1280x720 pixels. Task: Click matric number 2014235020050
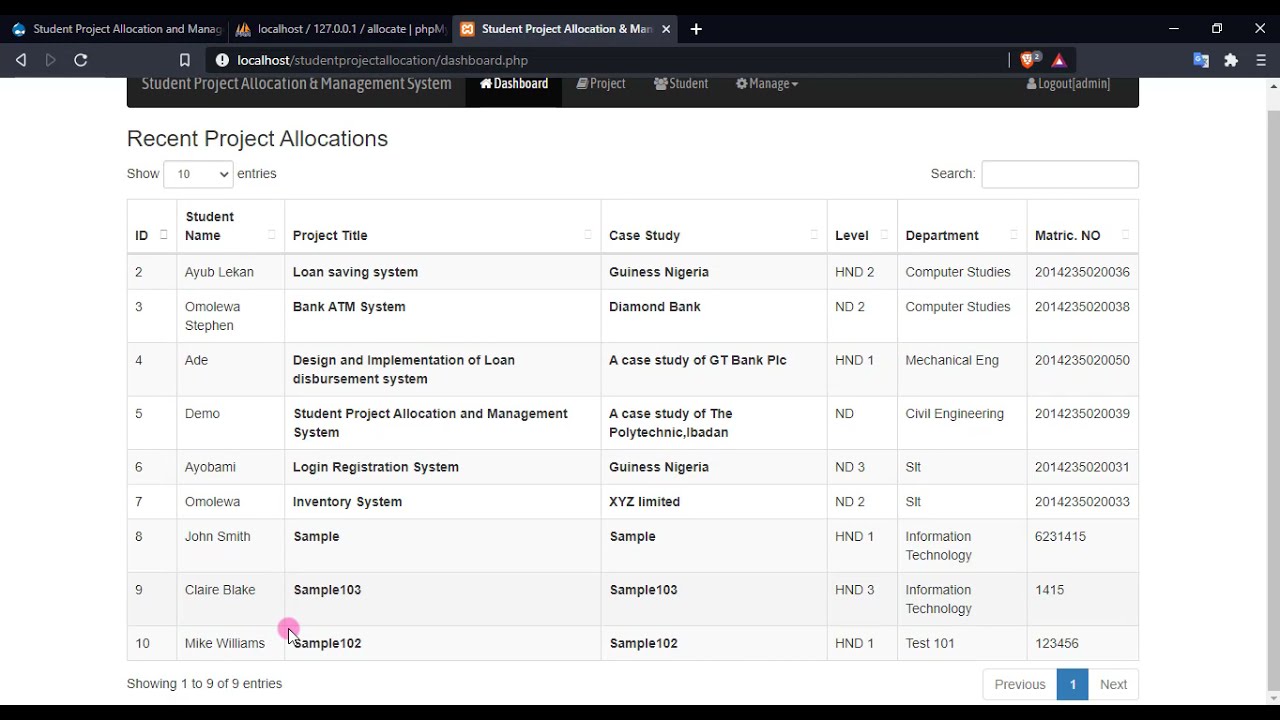coord(1082,360)
